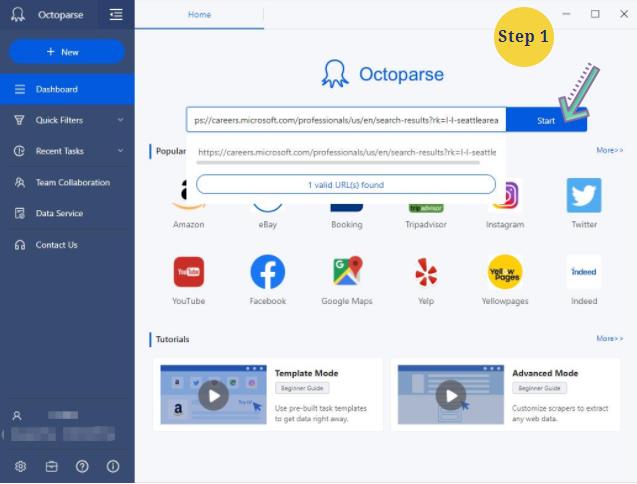Open help with the question mark icon
Screen dimensions: 637x484
[82, 467]
